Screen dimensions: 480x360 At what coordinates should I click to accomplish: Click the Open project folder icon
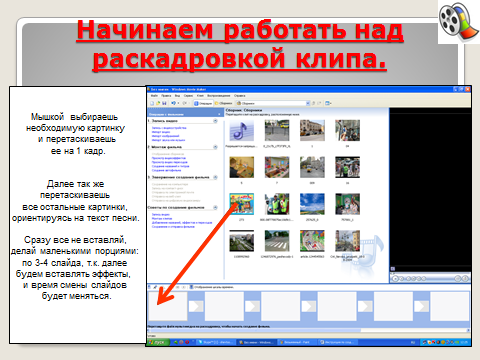click(x=158, y=103)
